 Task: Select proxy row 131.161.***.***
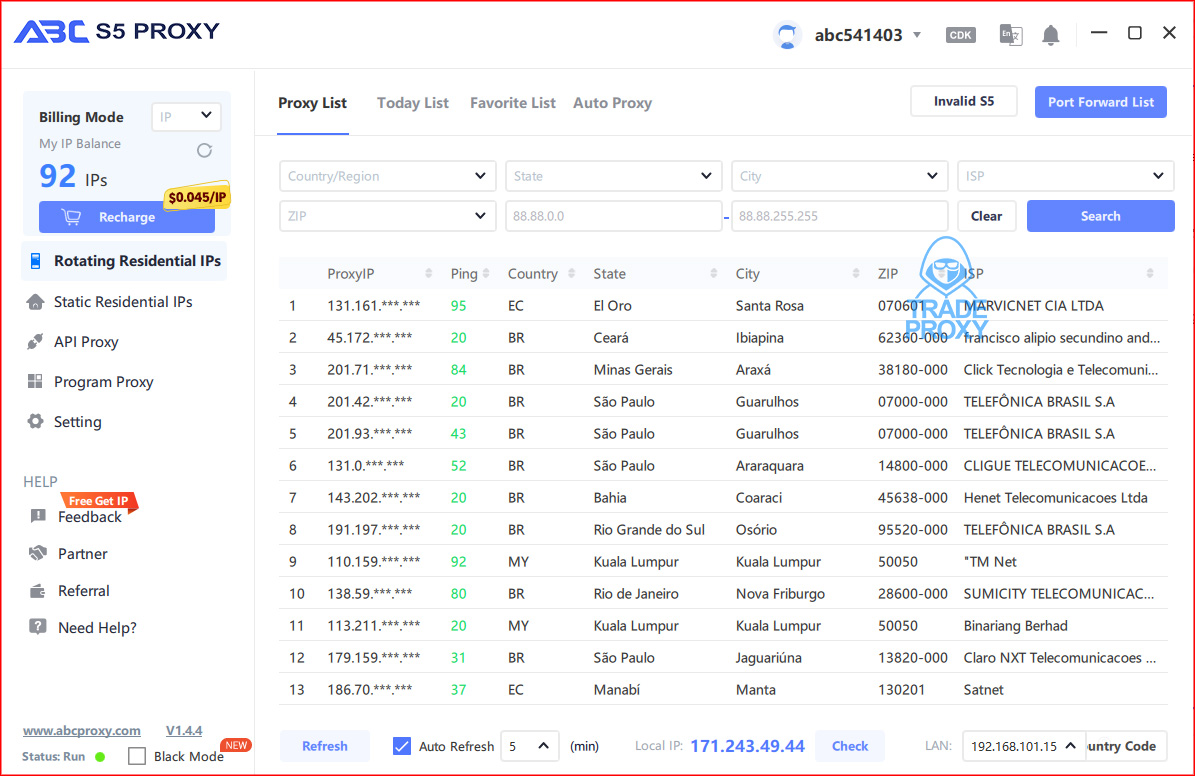(x=723, y=306)
